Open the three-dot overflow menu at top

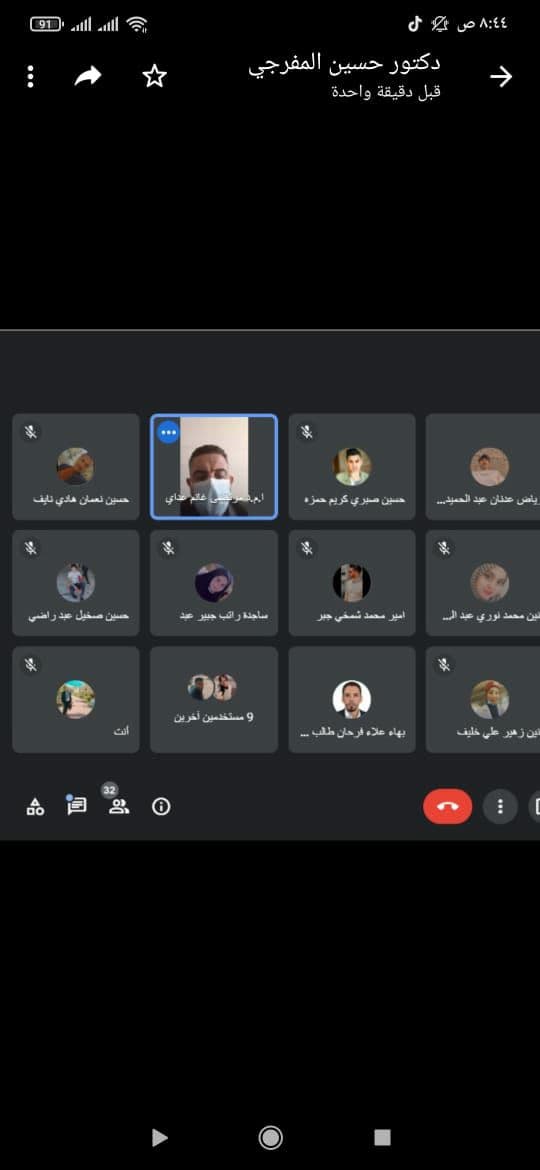(x=30, y=76)
